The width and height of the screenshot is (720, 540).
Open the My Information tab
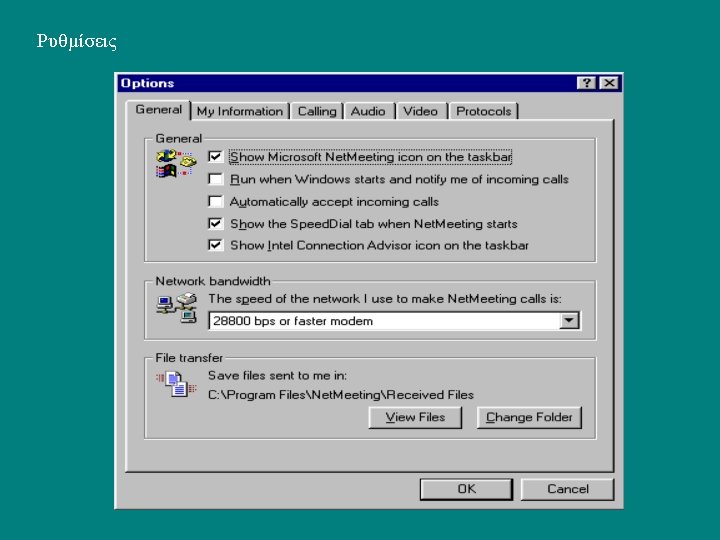(240, 112)
